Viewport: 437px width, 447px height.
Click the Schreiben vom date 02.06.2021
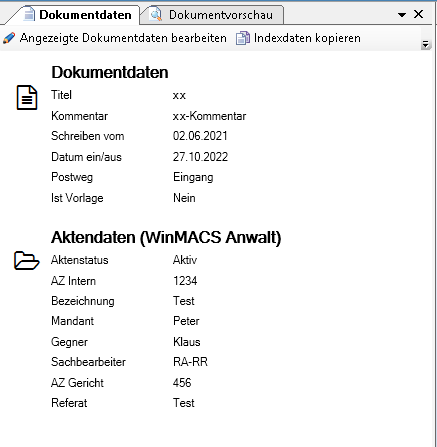click(x=200, y=136)
